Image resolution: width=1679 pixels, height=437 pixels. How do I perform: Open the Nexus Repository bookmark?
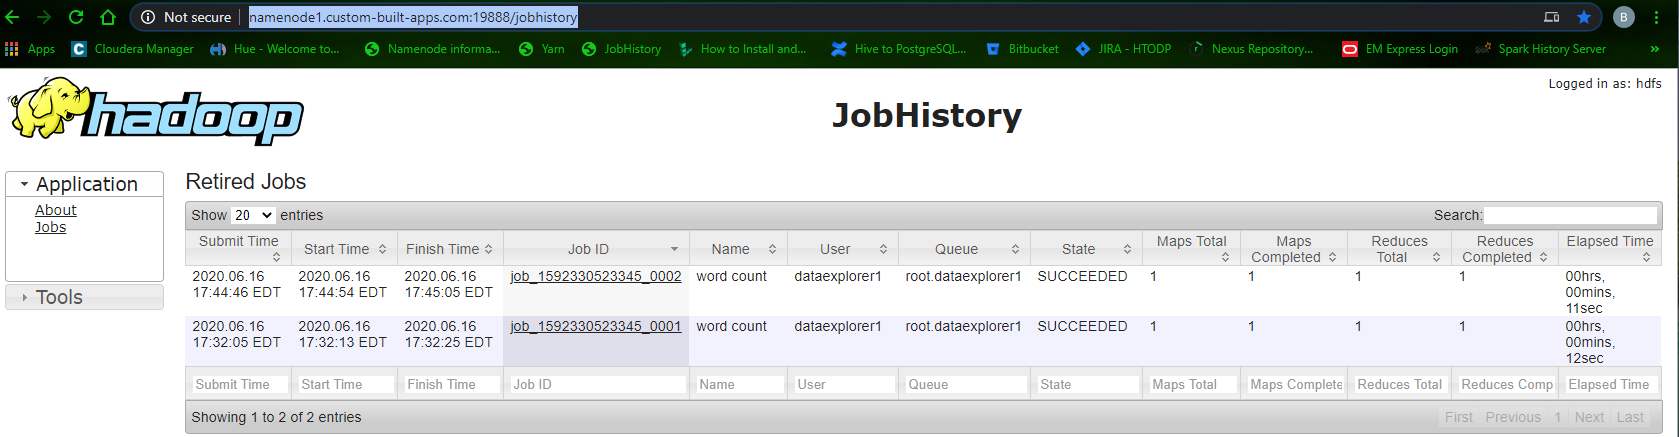tap(1251, 49)
